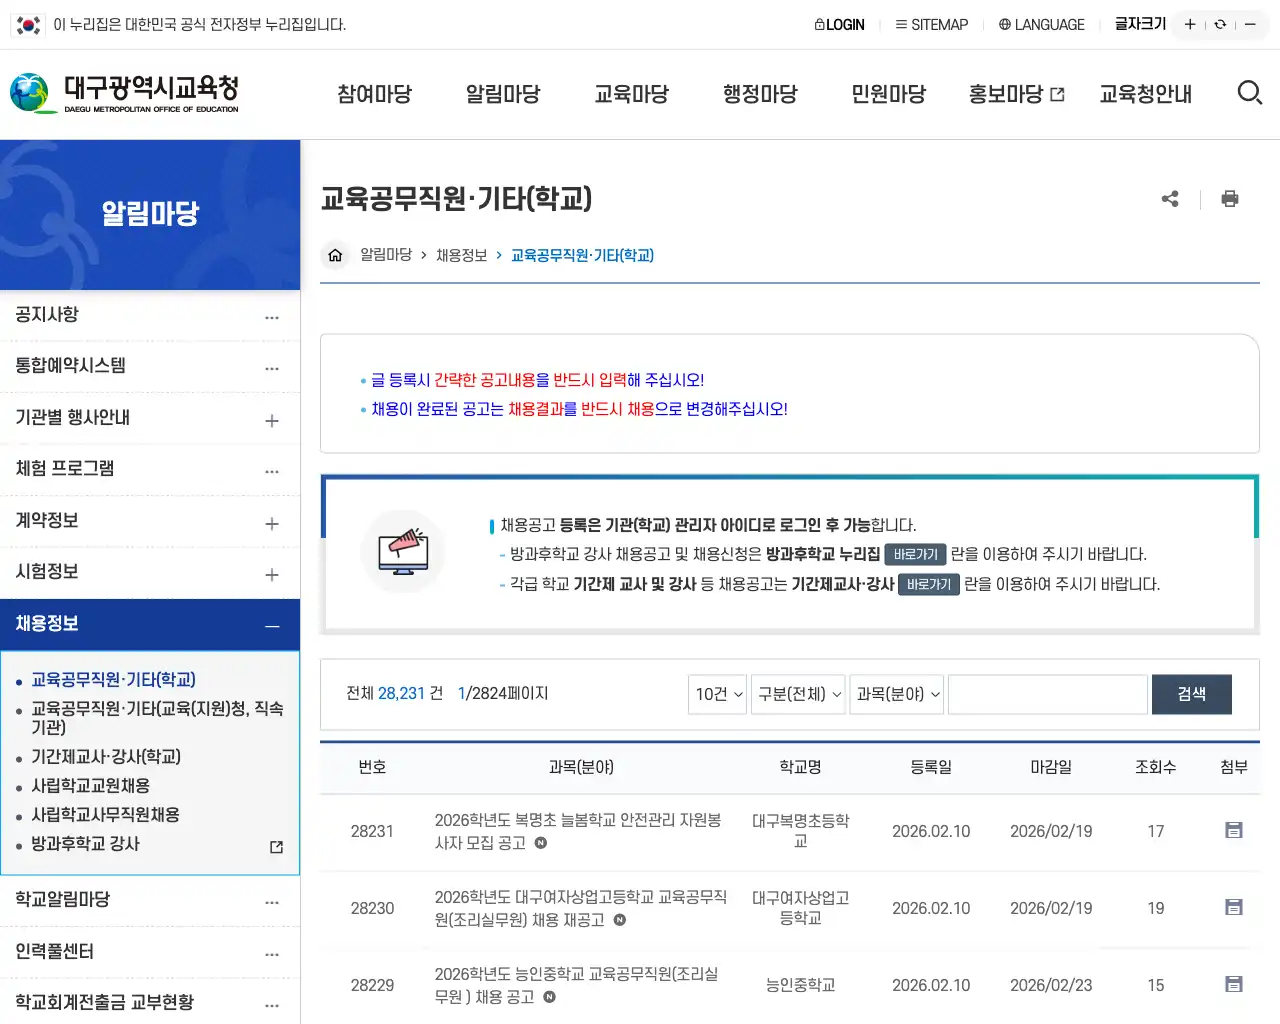The width and height of the screenshot is (1280, 1024).
Task: Increase the font size with the plus icon
Action: (1189, 24)
